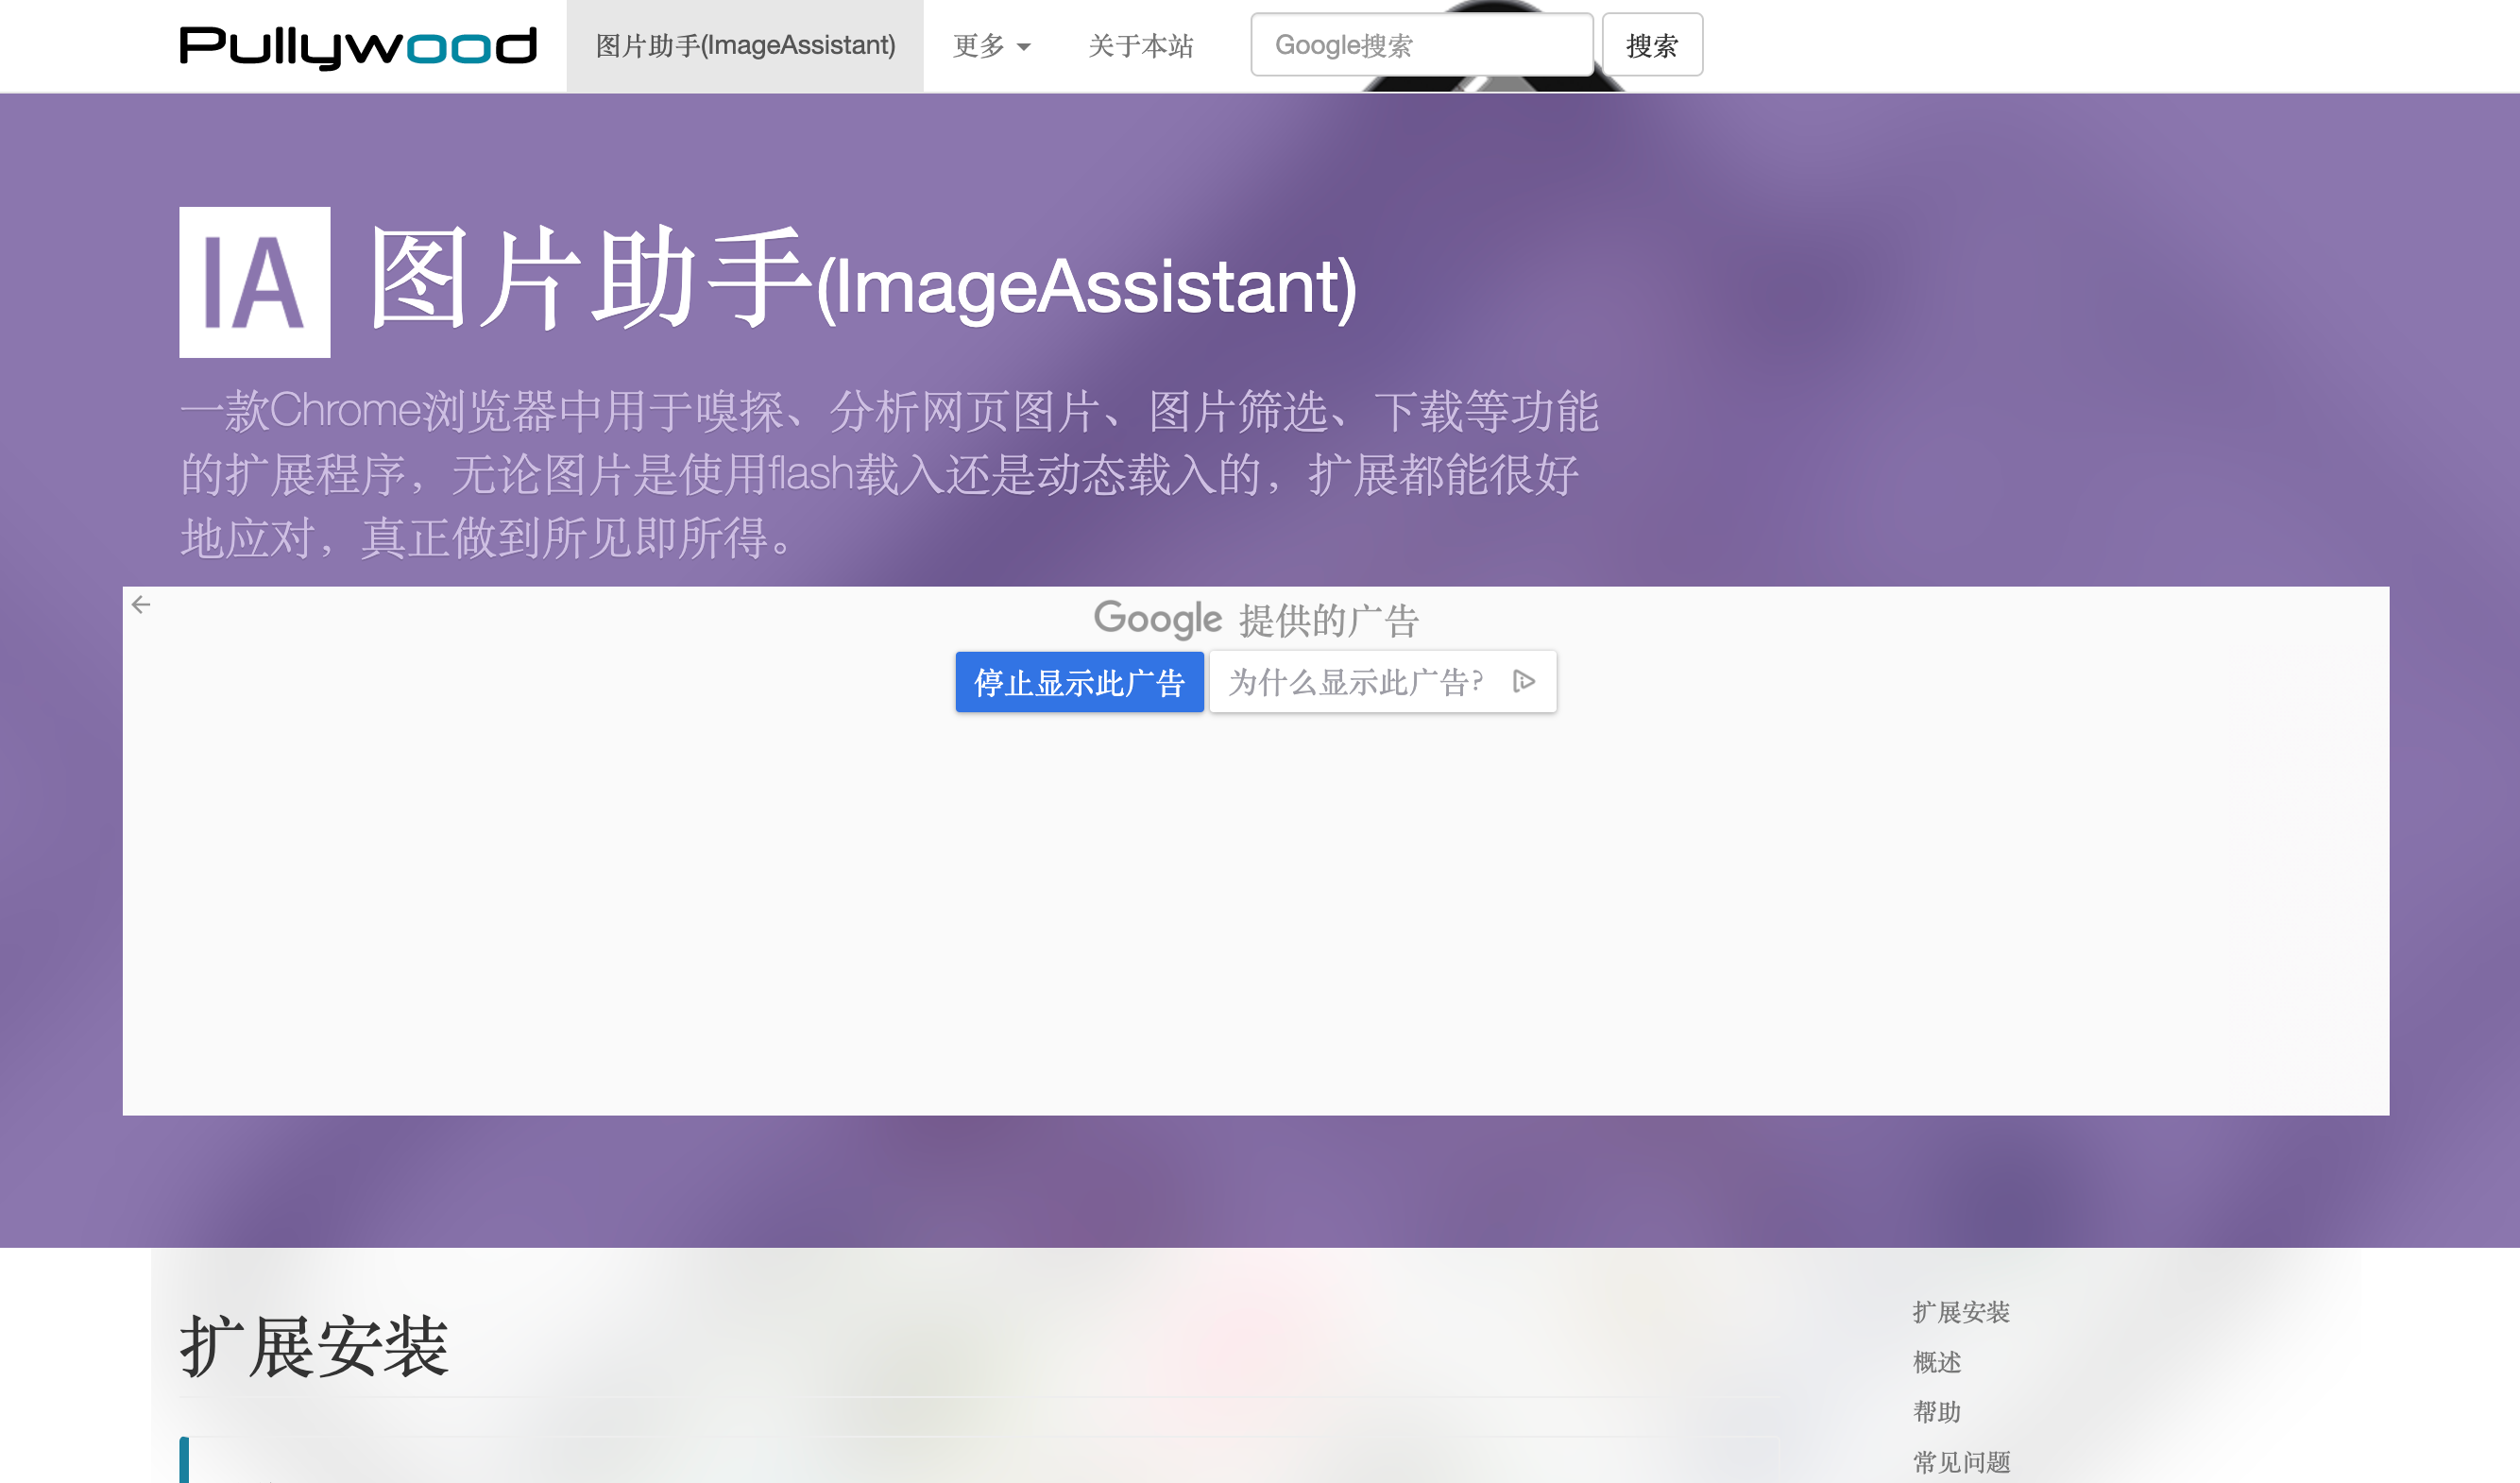Screen dimensions: 2520x1483
Task: Click the purple IA logo square
Action: click(x=254, y=282)
